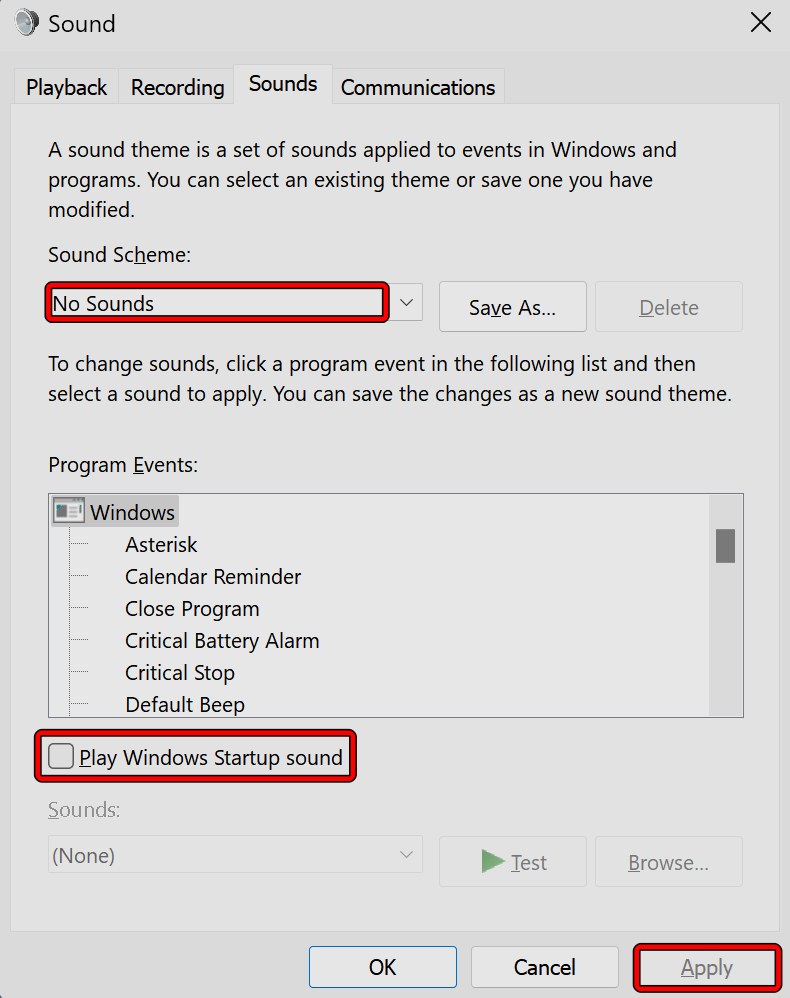Go to the Communications tab
The width and height of the screenshot is (790, 998).
point(418,87)
